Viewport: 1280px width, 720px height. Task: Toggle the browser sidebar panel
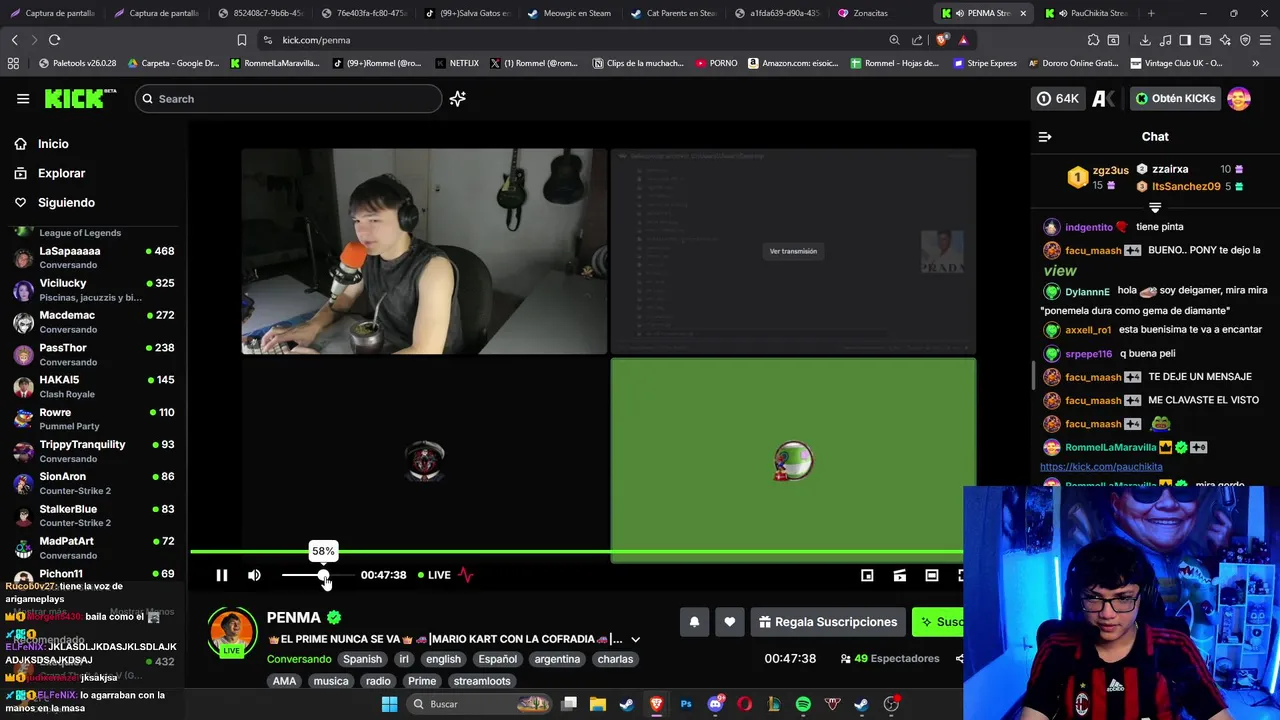coord(1185,40)
